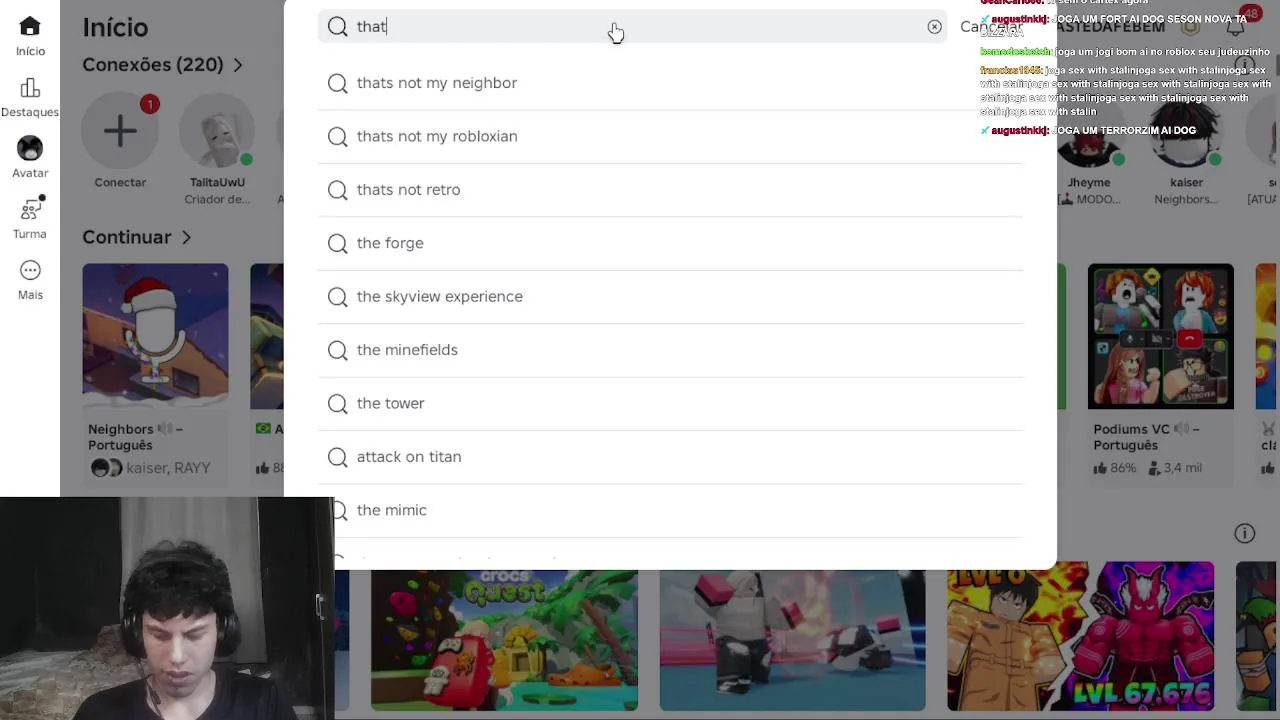Select suggestion 'thats not retro'

[670, 190]
